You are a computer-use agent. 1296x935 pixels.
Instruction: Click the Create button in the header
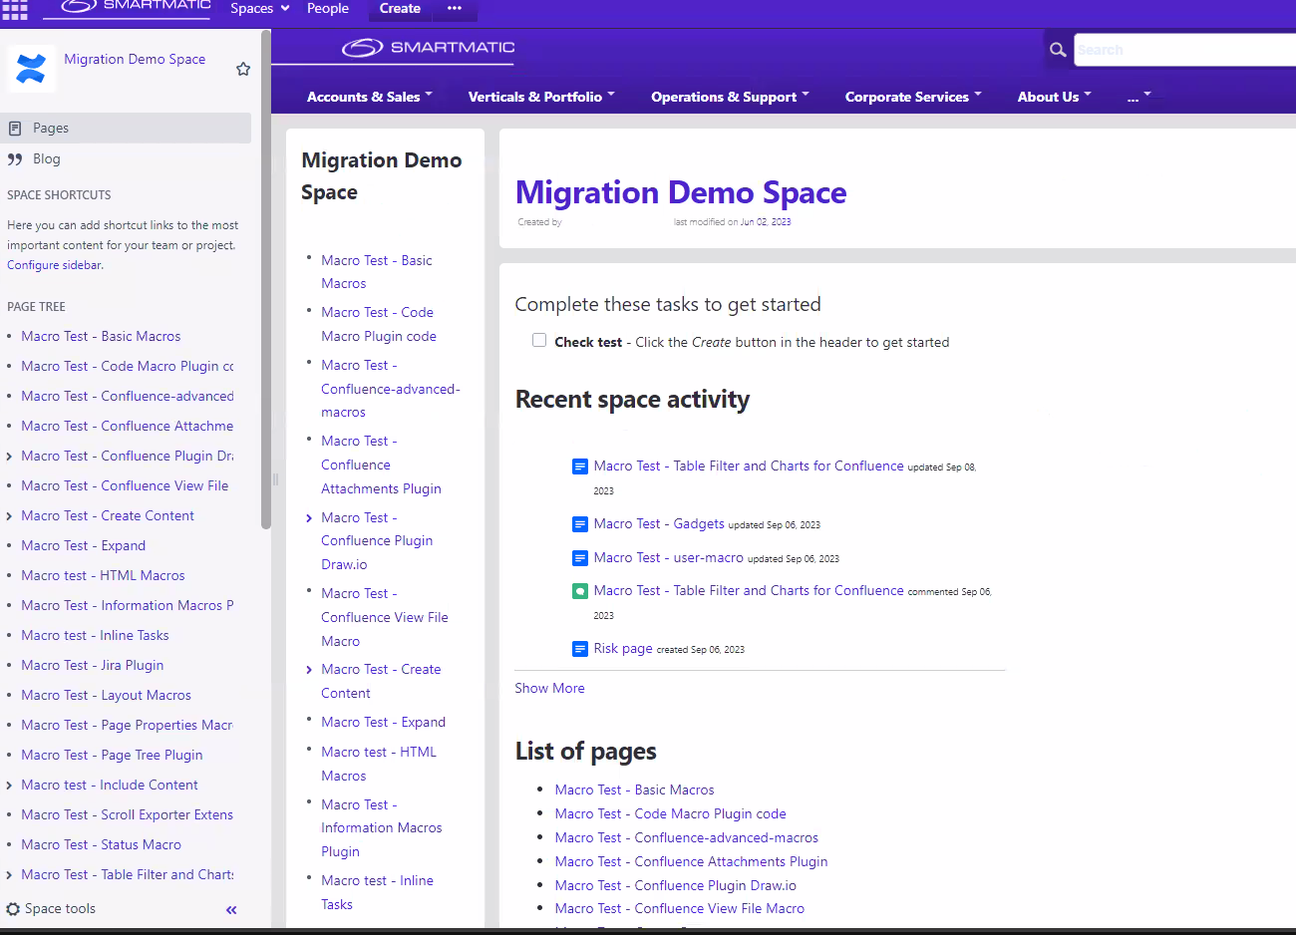(399, 8)
